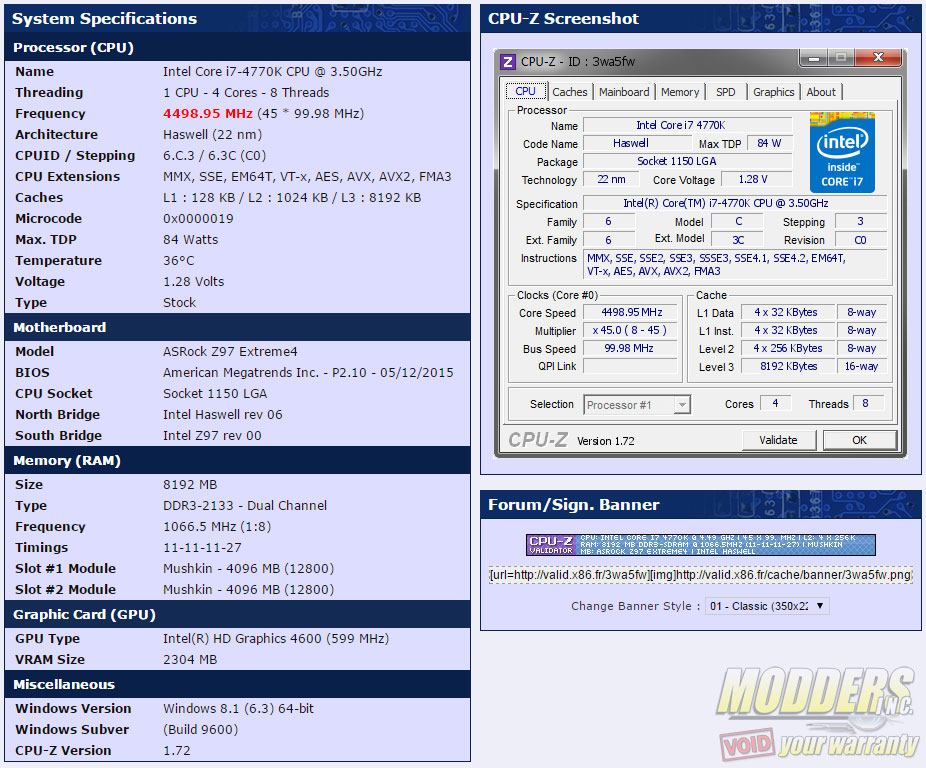This screenshot has height=768, width=926.
Task: Click the Level 2 4 x 256 KBytes field
Action: 788,349
